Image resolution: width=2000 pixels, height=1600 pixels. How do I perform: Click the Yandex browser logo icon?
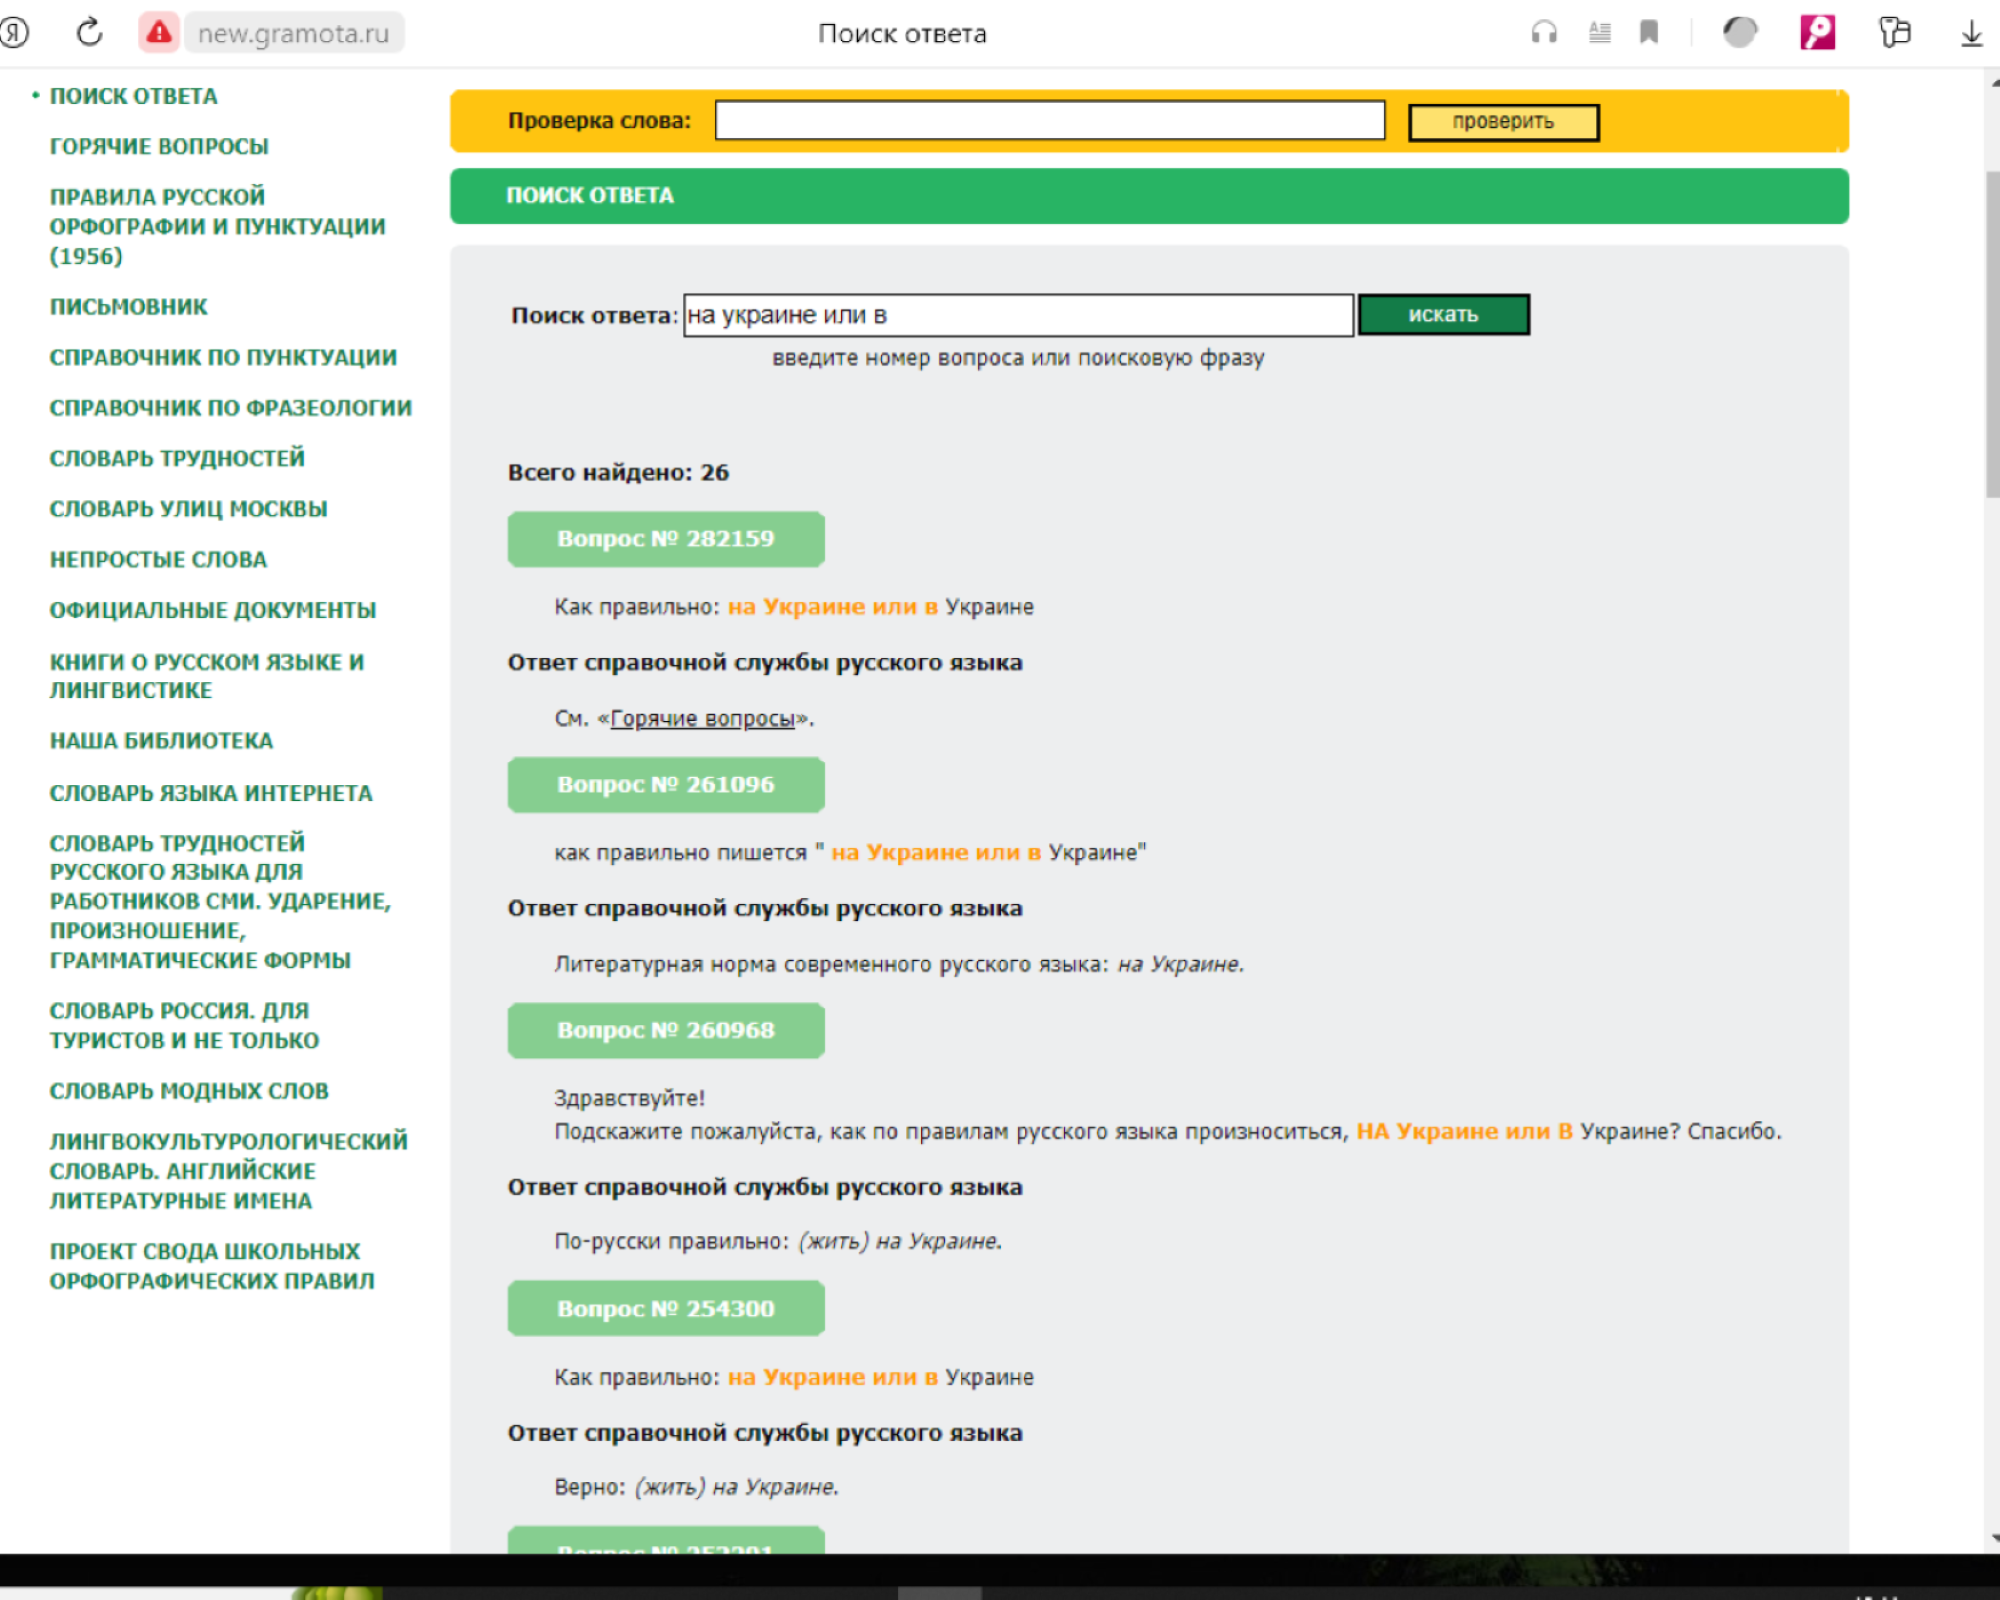pos(14,33)
